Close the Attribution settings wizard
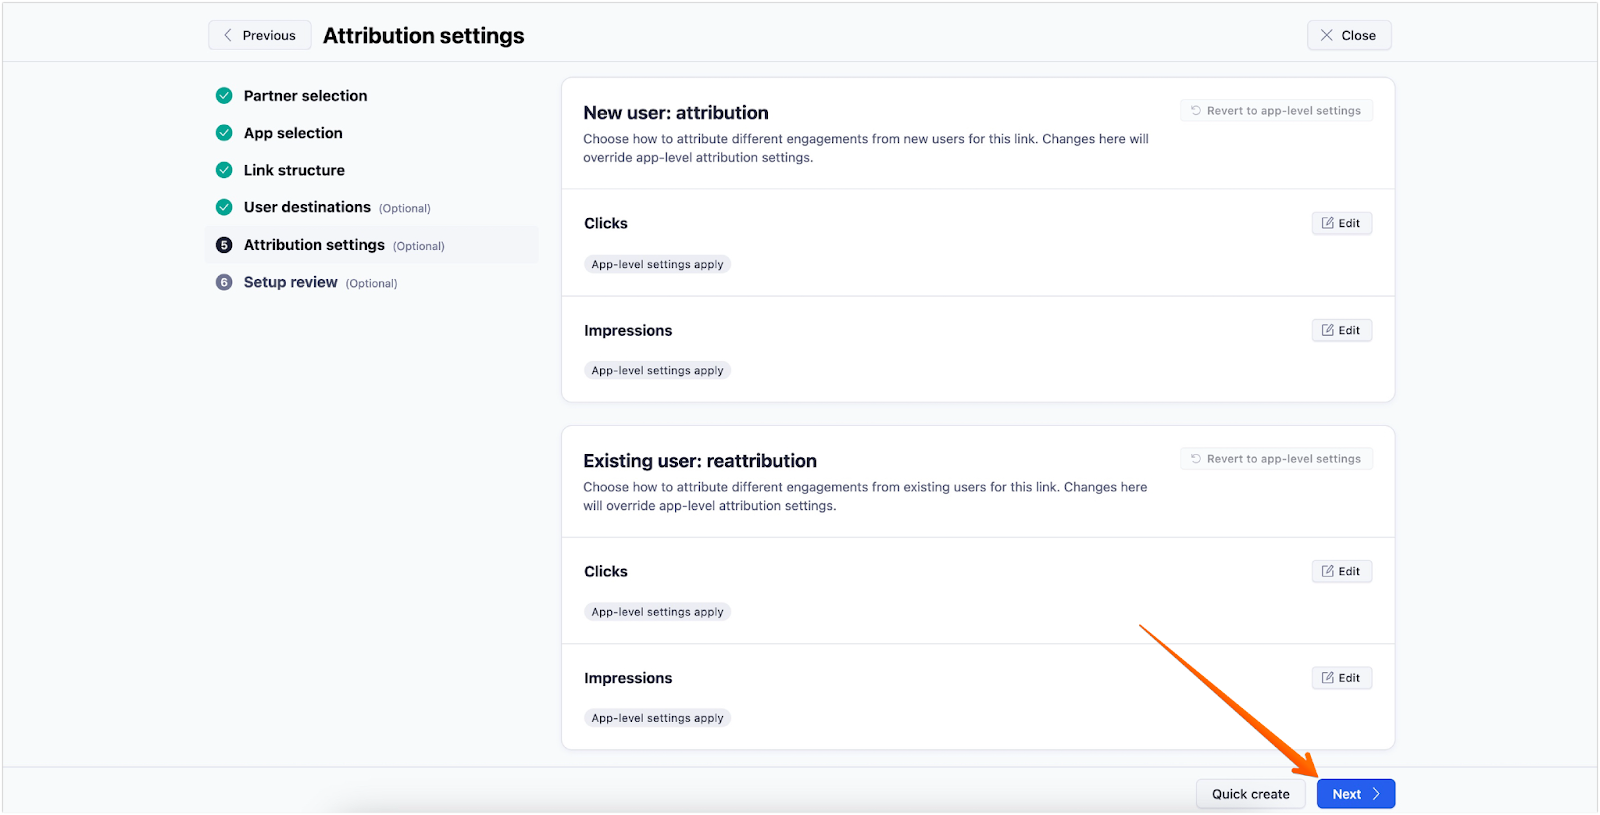Image resolution: width=1600 pixels, height=815 pixels. coord(1348,35)
